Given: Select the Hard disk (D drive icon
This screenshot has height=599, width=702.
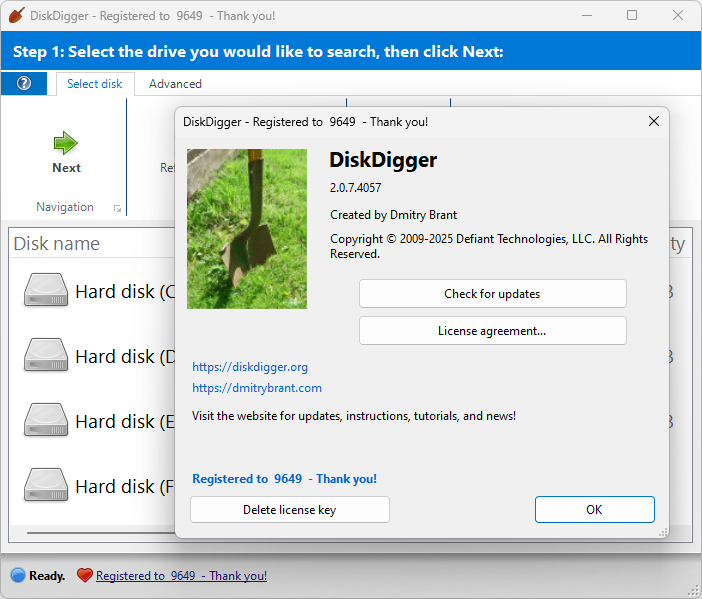Looking at the screenshot, I should 46,355.
